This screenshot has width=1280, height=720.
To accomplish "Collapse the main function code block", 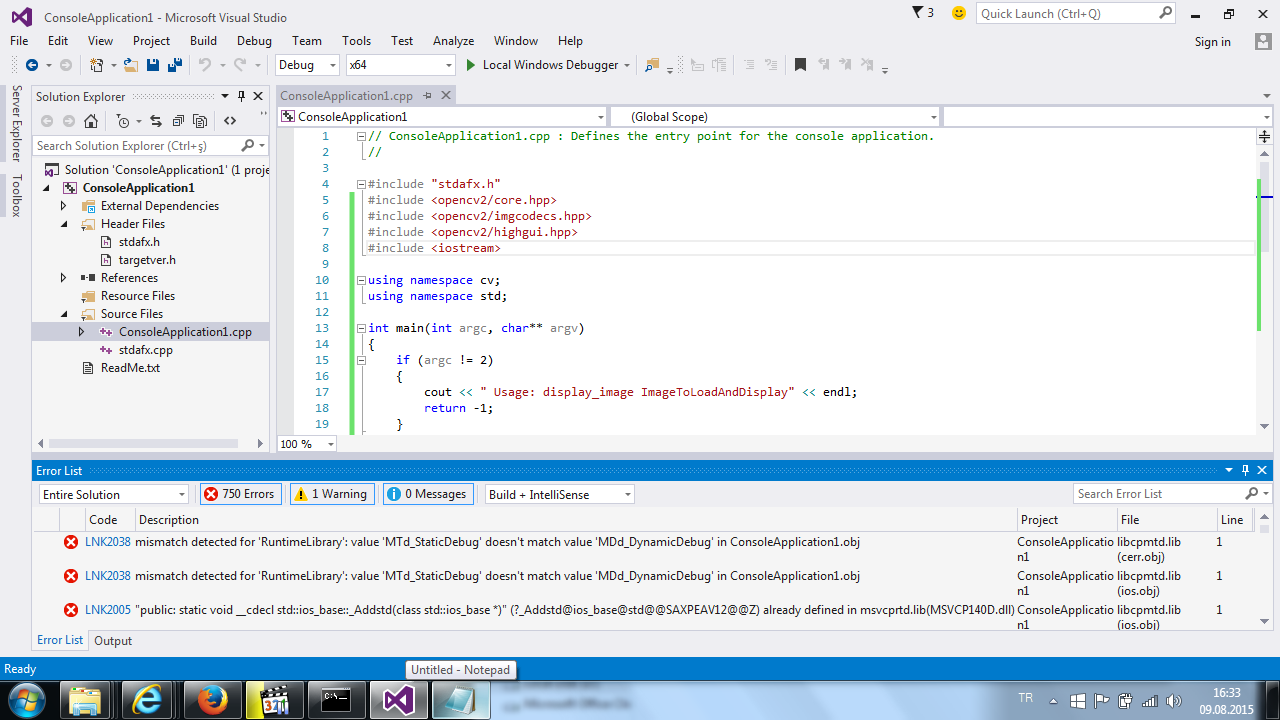I will tap(361, 328).
